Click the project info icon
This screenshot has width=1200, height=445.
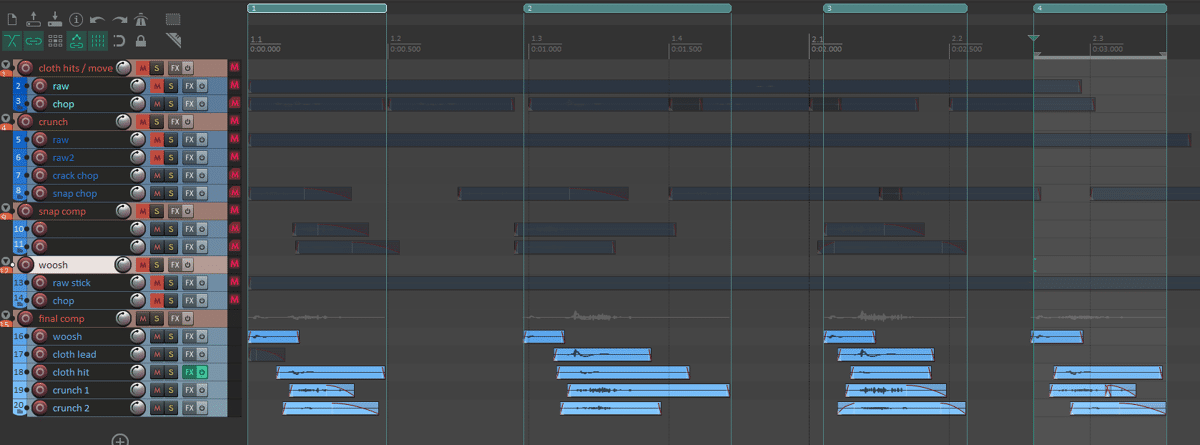point(76,19)
